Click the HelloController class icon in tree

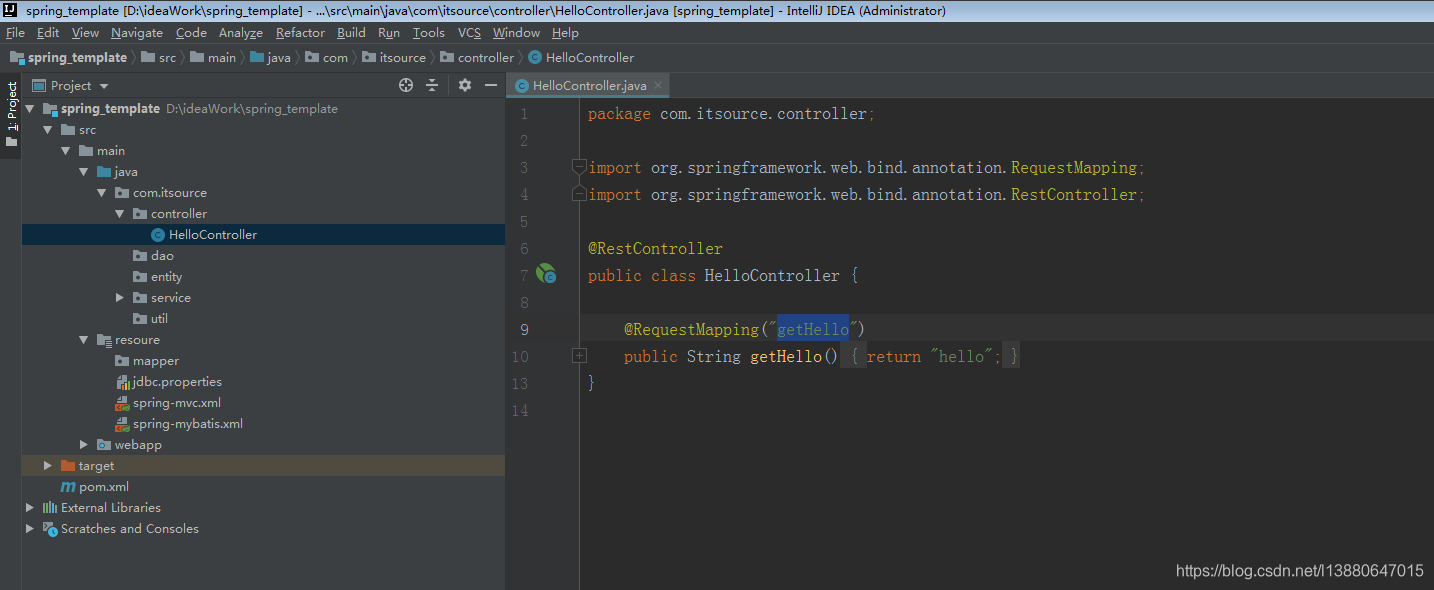coord(157,235)
